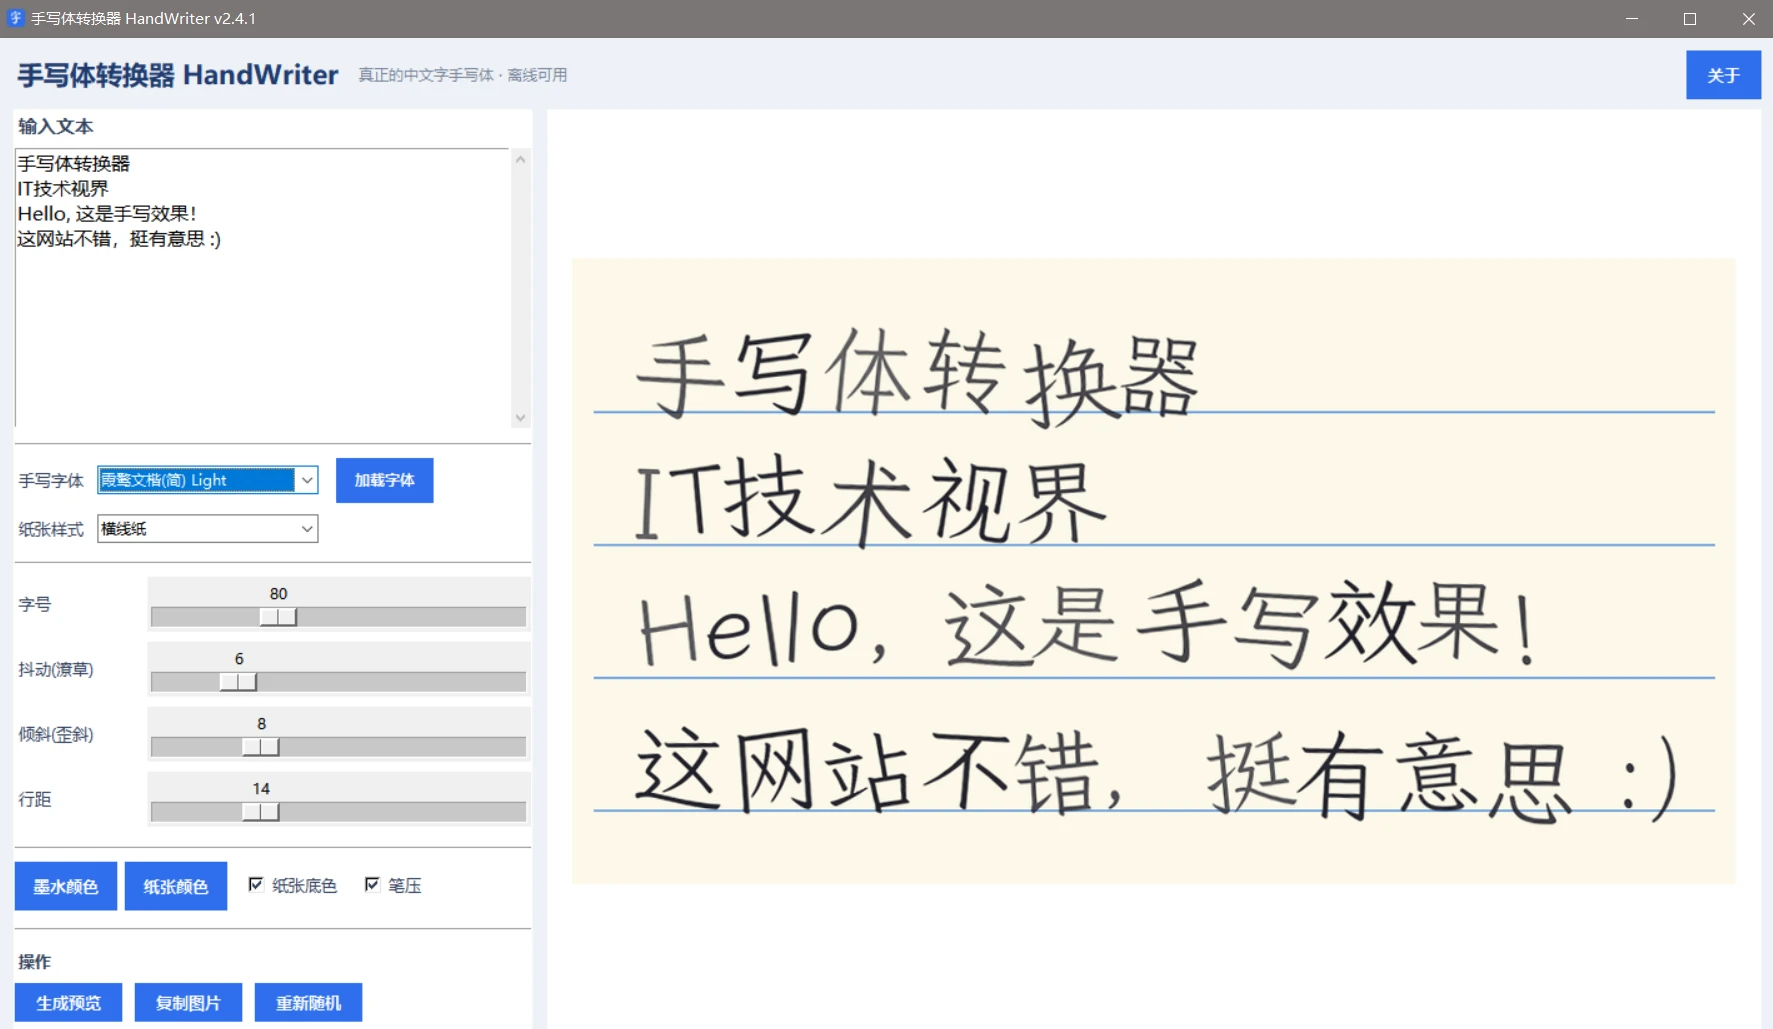Minimize the HandWriter window
1773x1029 pixels.
tap(1632, 19)
